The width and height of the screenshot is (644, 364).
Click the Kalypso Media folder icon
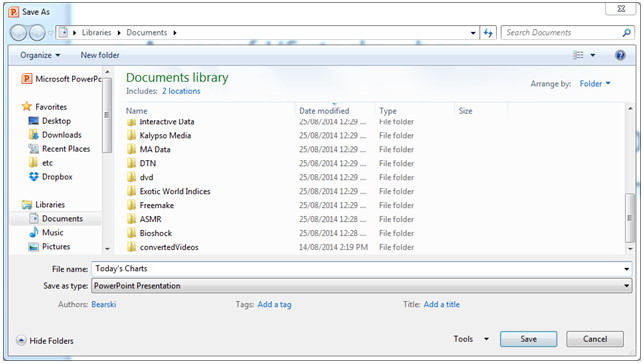(131, 135)
